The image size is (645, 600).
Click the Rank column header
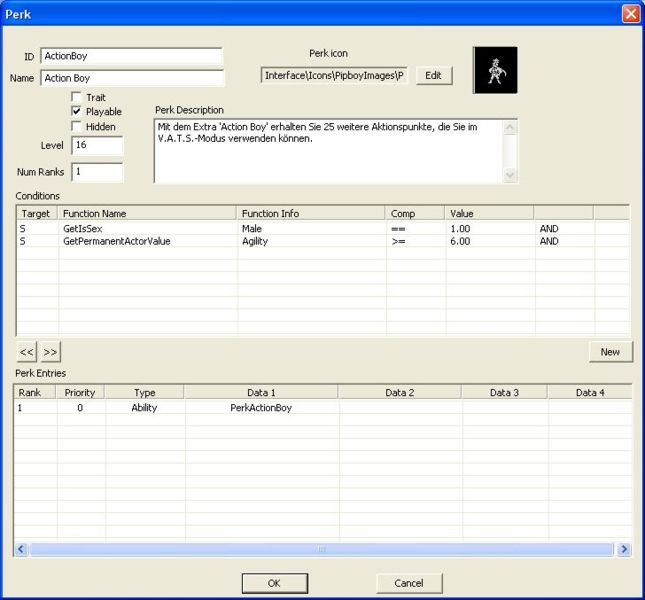click(35, 393)
